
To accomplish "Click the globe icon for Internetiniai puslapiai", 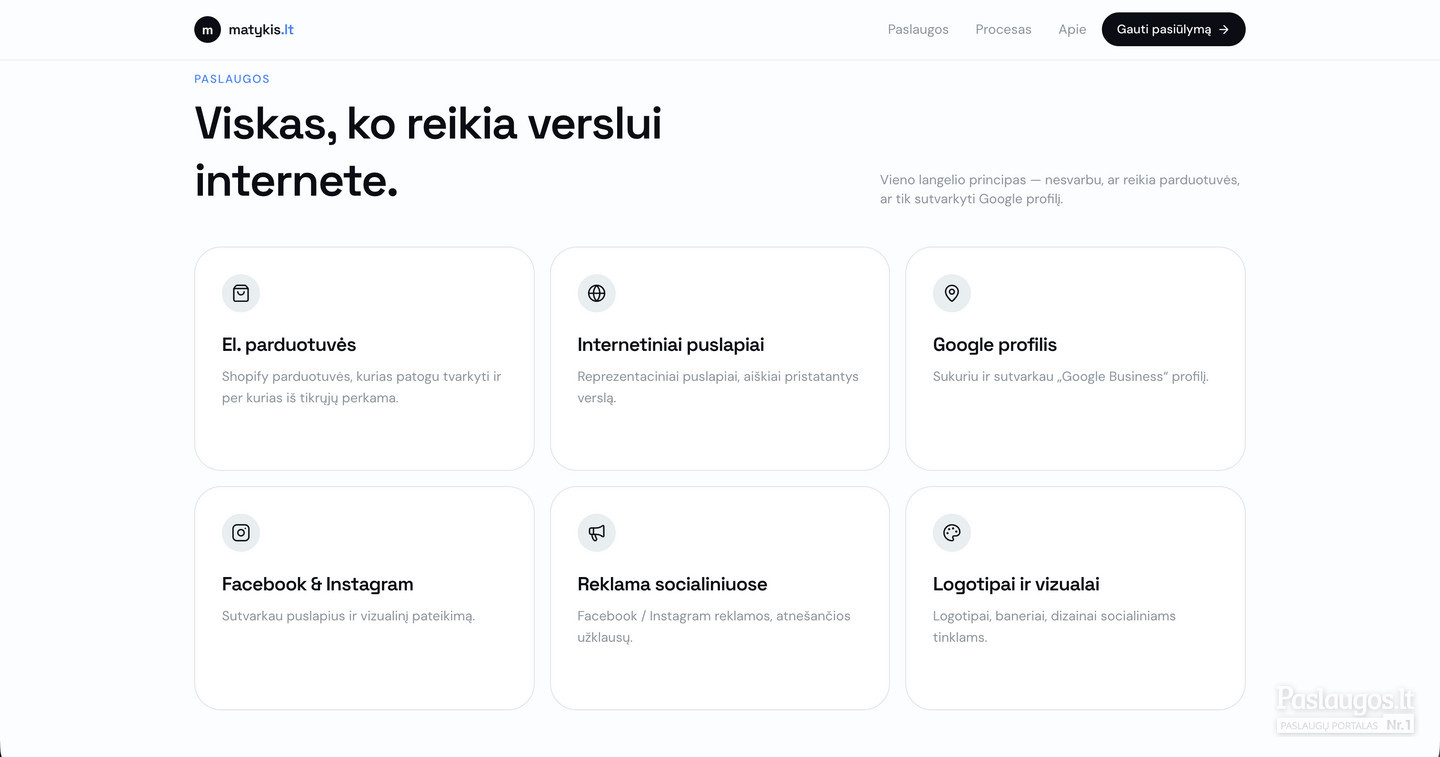I will pyautogui.click(x=597, y=293).
